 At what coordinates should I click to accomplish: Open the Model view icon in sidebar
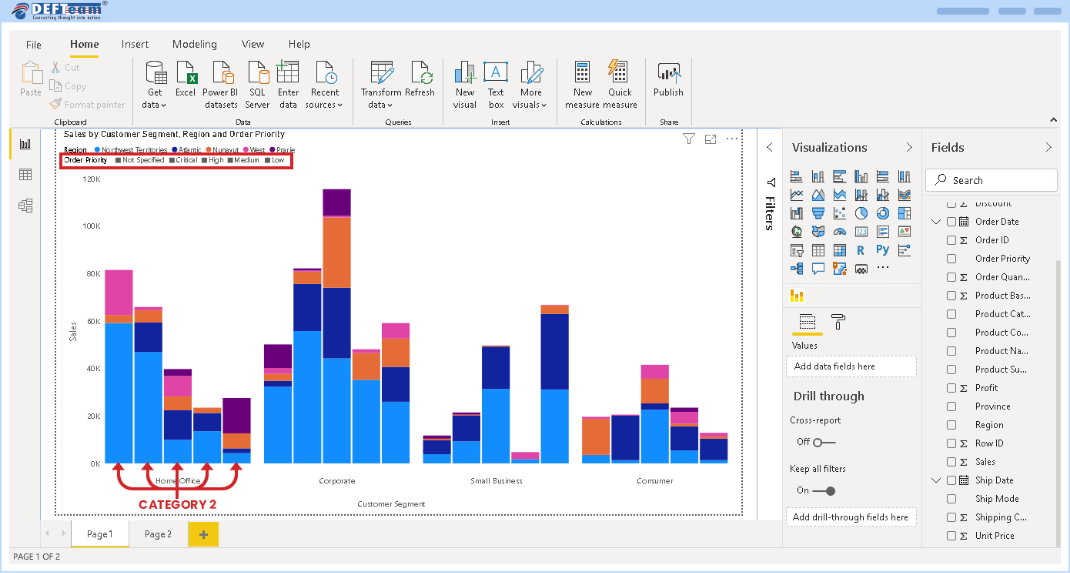(25, 205)
